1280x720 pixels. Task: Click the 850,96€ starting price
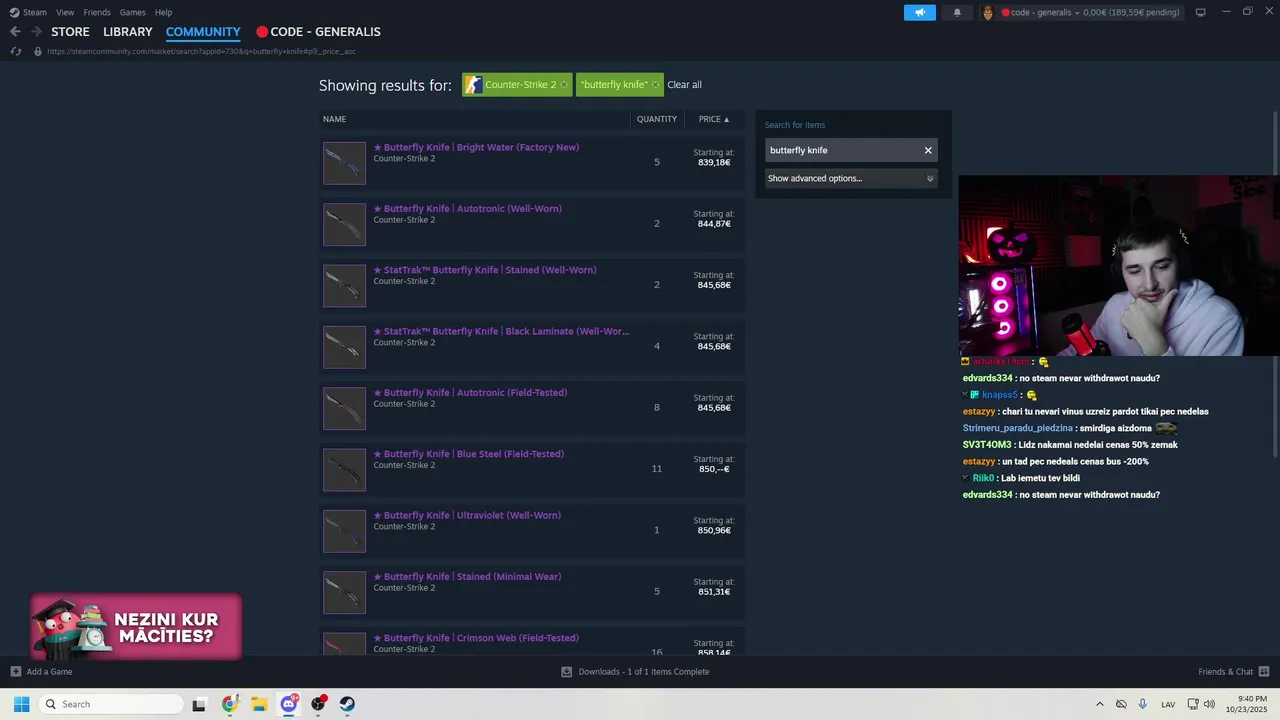pos(714,530)
